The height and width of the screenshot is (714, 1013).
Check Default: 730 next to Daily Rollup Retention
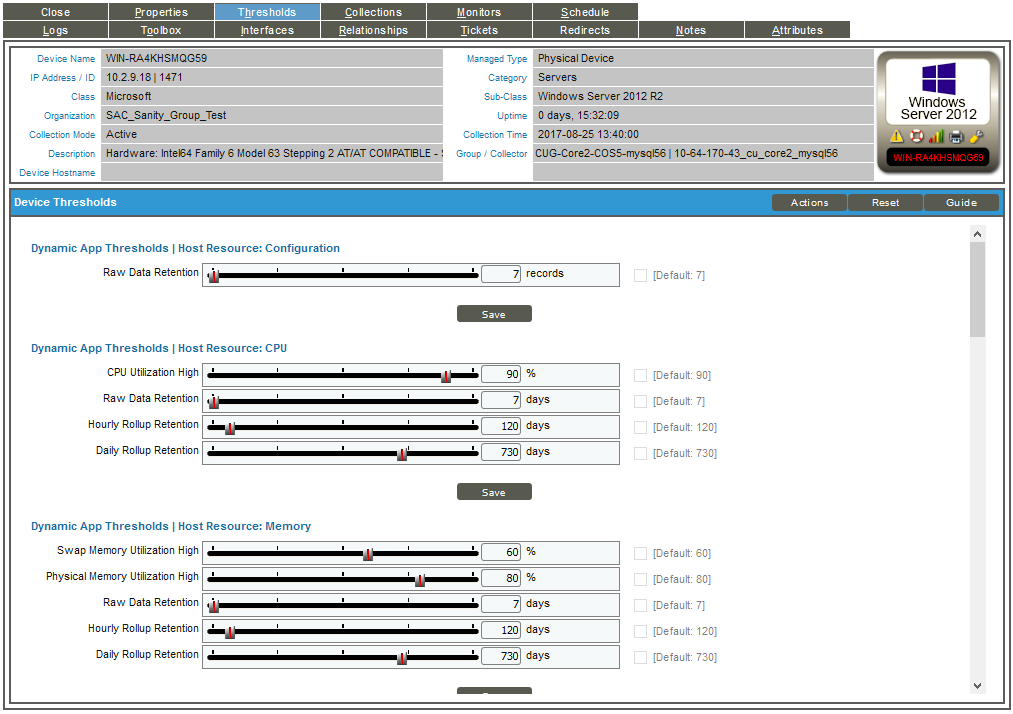(x=639, y=452)
